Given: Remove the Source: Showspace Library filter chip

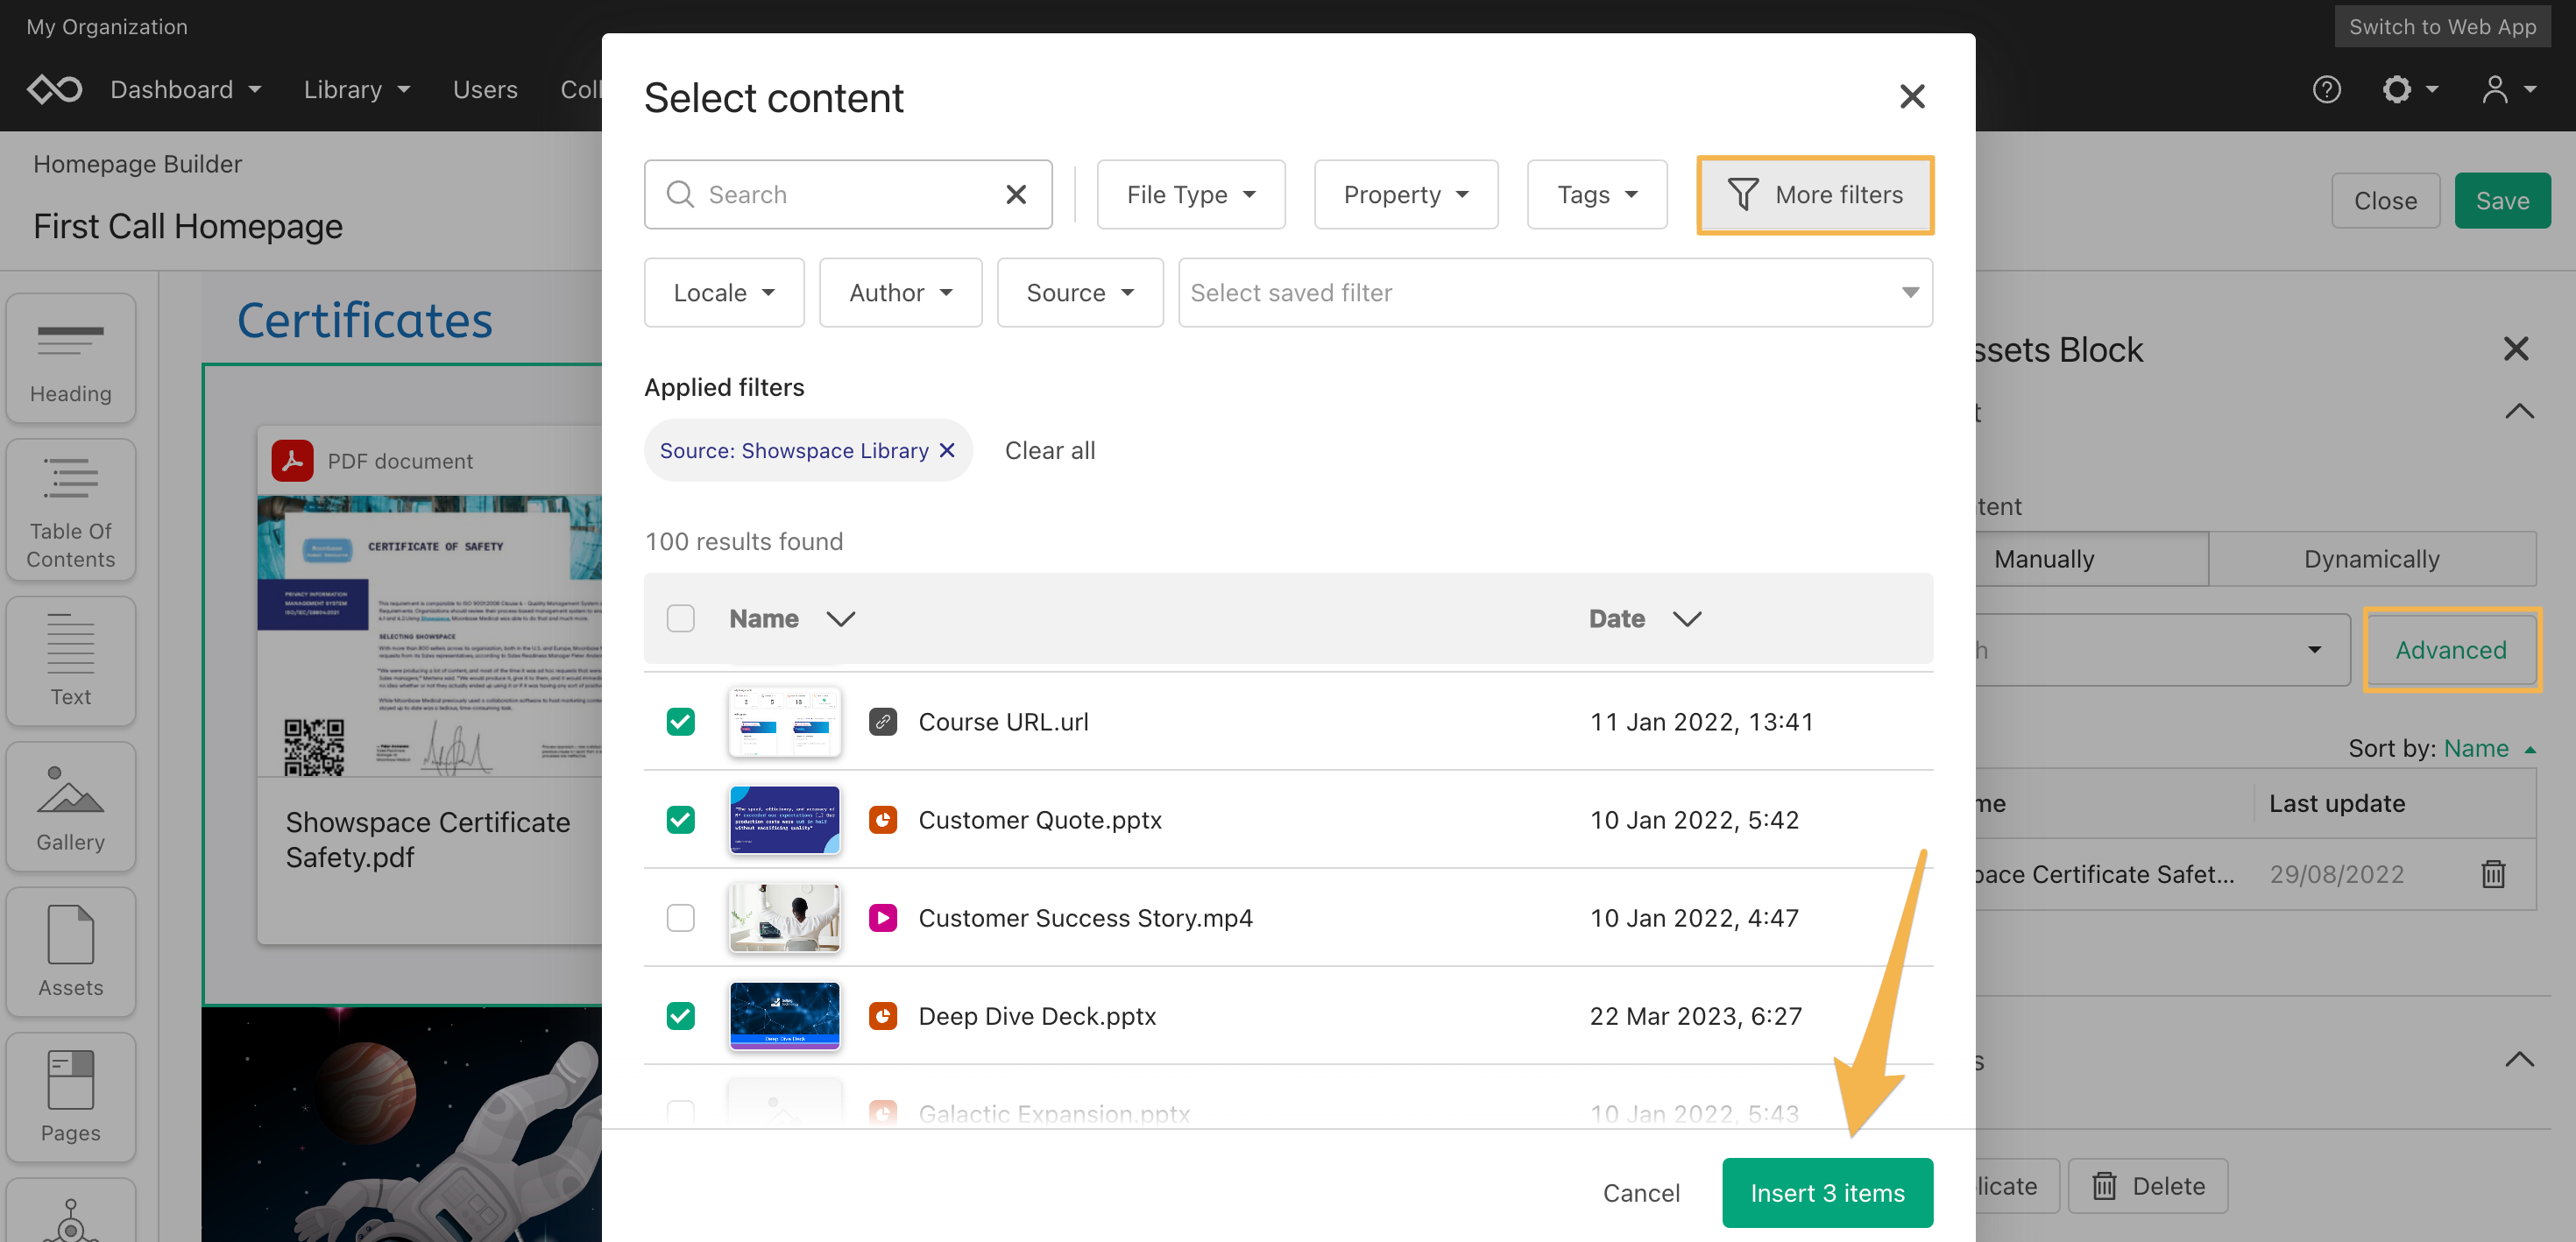Looking at the screenshot, I should tap(947, 450).
